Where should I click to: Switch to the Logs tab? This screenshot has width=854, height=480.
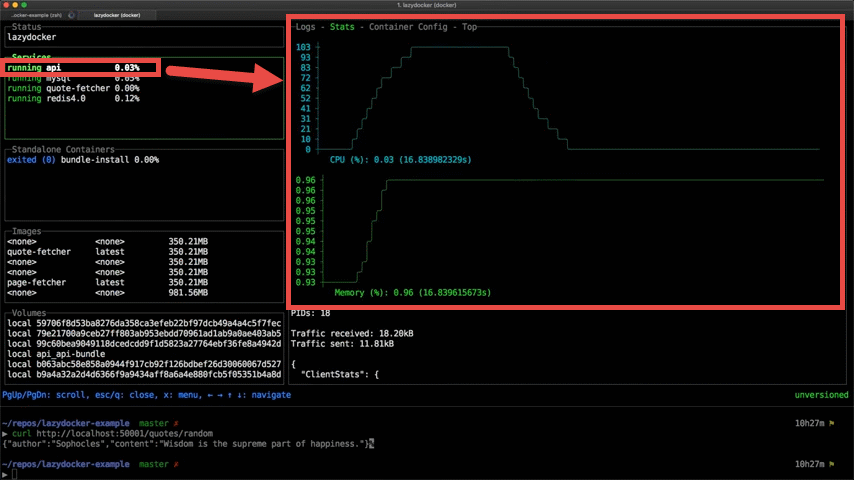(307, 26)
